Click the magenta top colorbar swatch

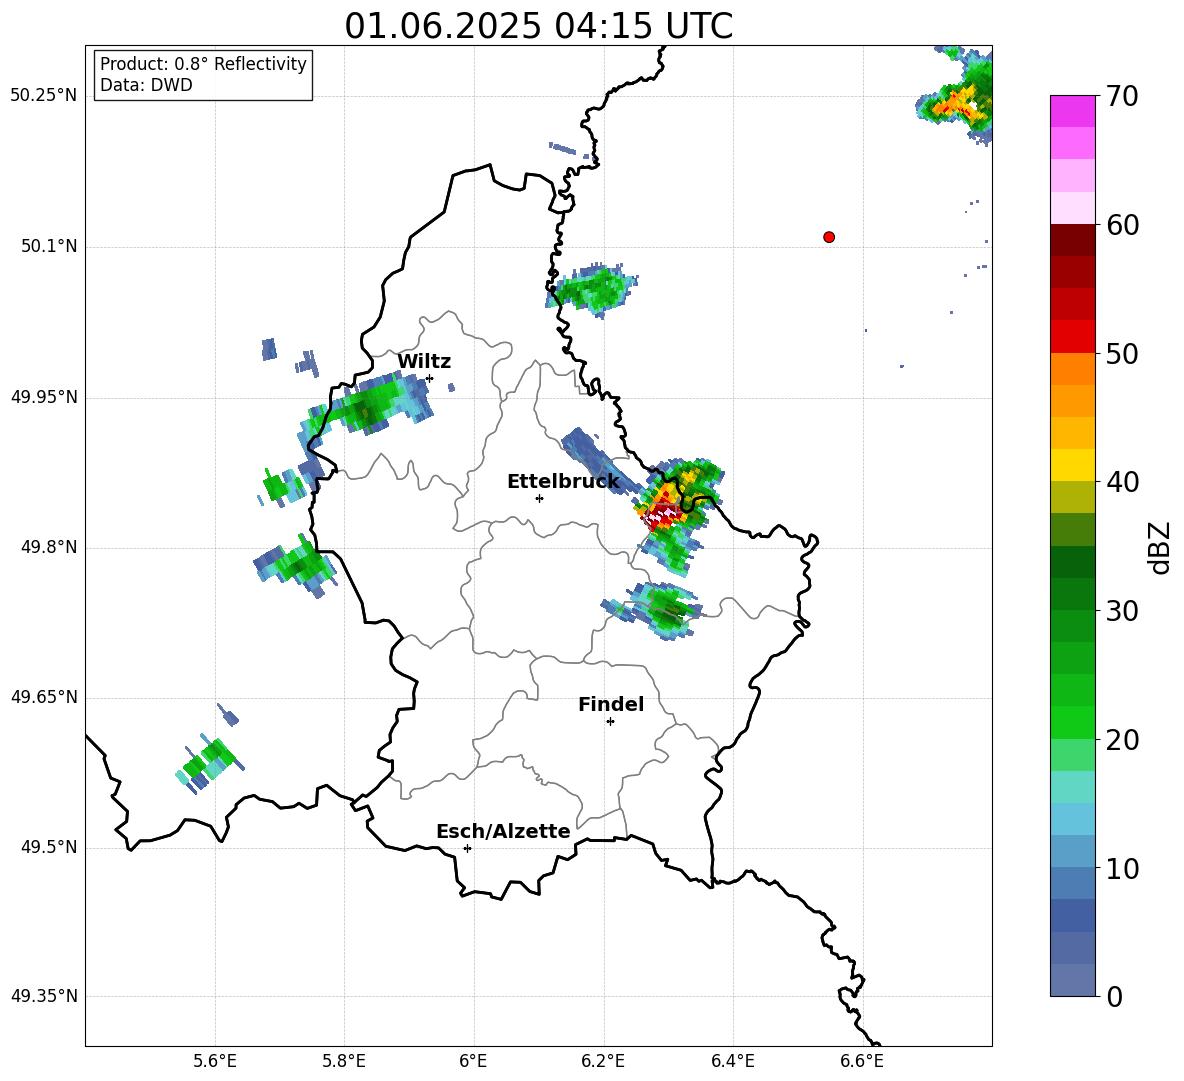[x=1073, y=112]
